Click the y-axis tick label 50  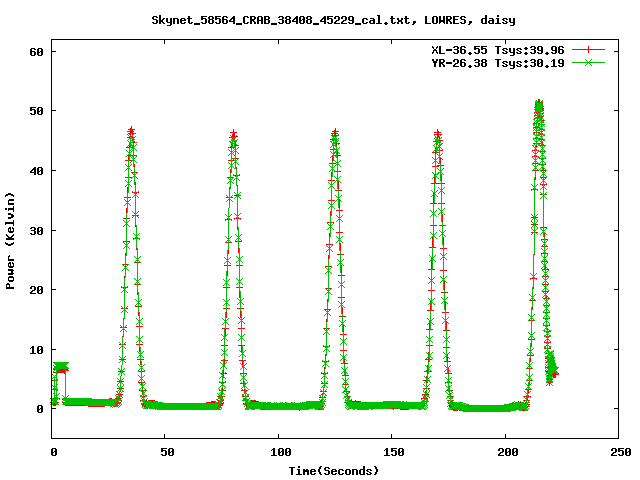pos(36,111)
